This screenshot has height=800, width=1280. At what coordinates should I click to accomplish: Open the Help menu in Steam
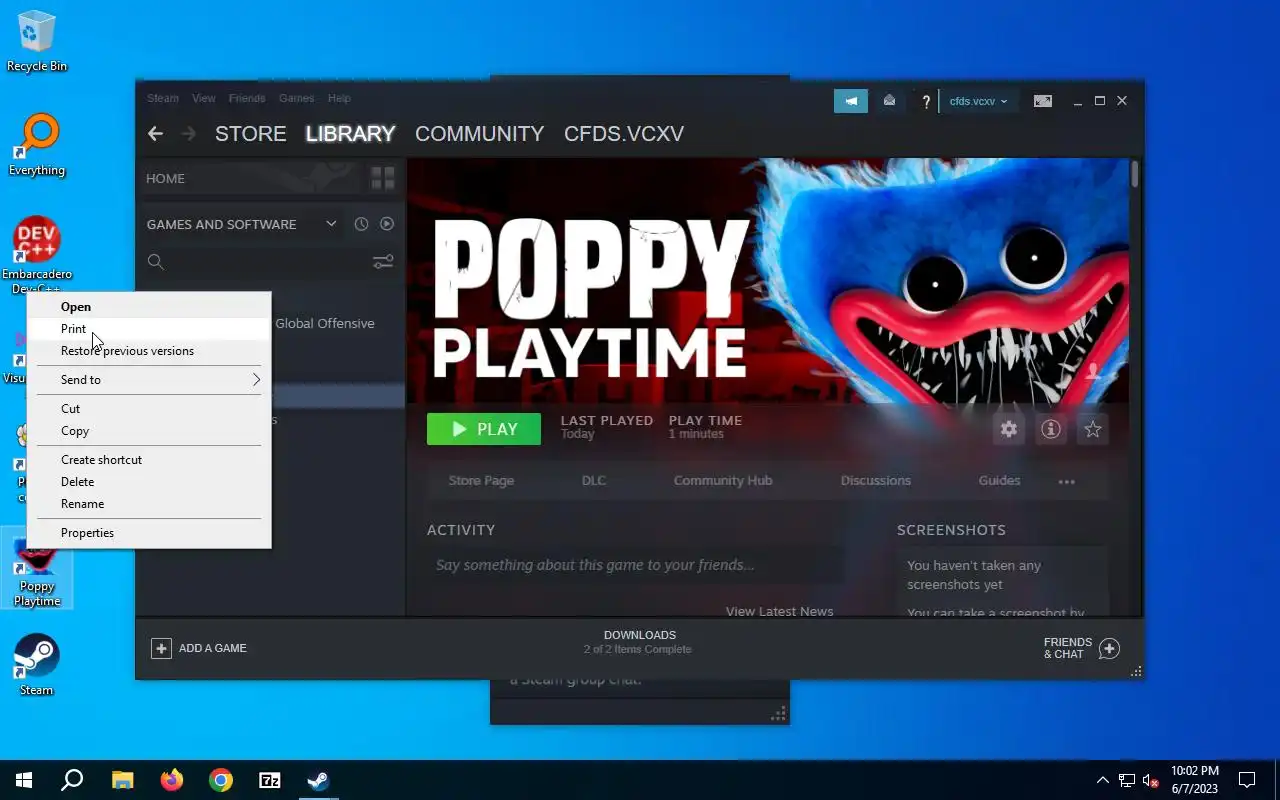[x=339, y=98]
